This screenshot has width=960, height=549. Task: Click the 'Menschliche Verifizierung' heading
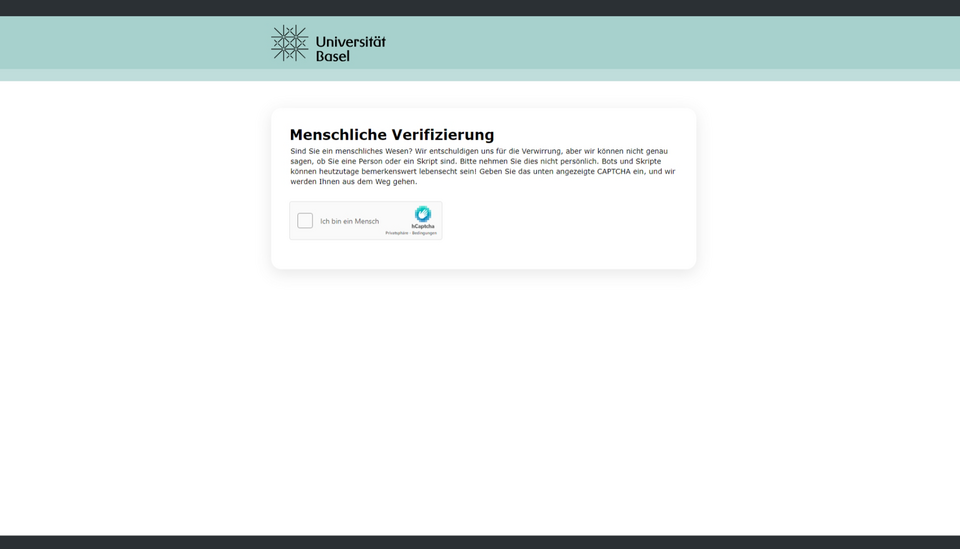[391, 135]
